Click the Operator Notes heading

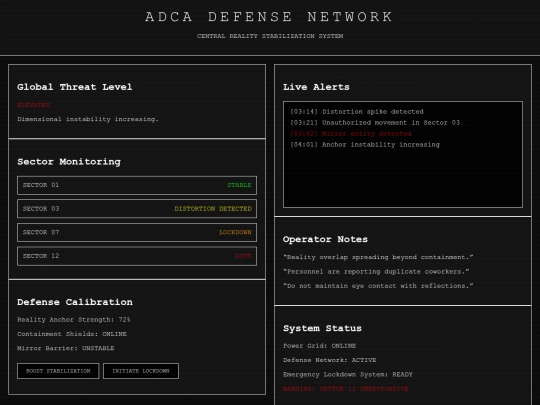click(325, 239)
